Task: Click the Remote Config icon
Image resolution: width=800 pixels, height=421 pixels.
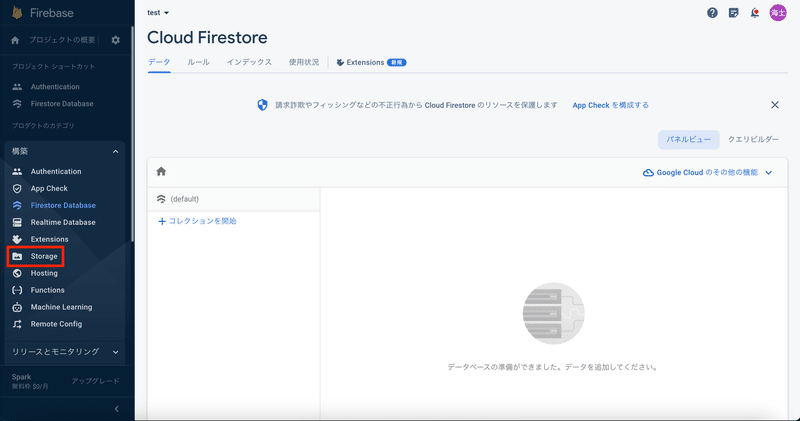Action: click(17, 324)
